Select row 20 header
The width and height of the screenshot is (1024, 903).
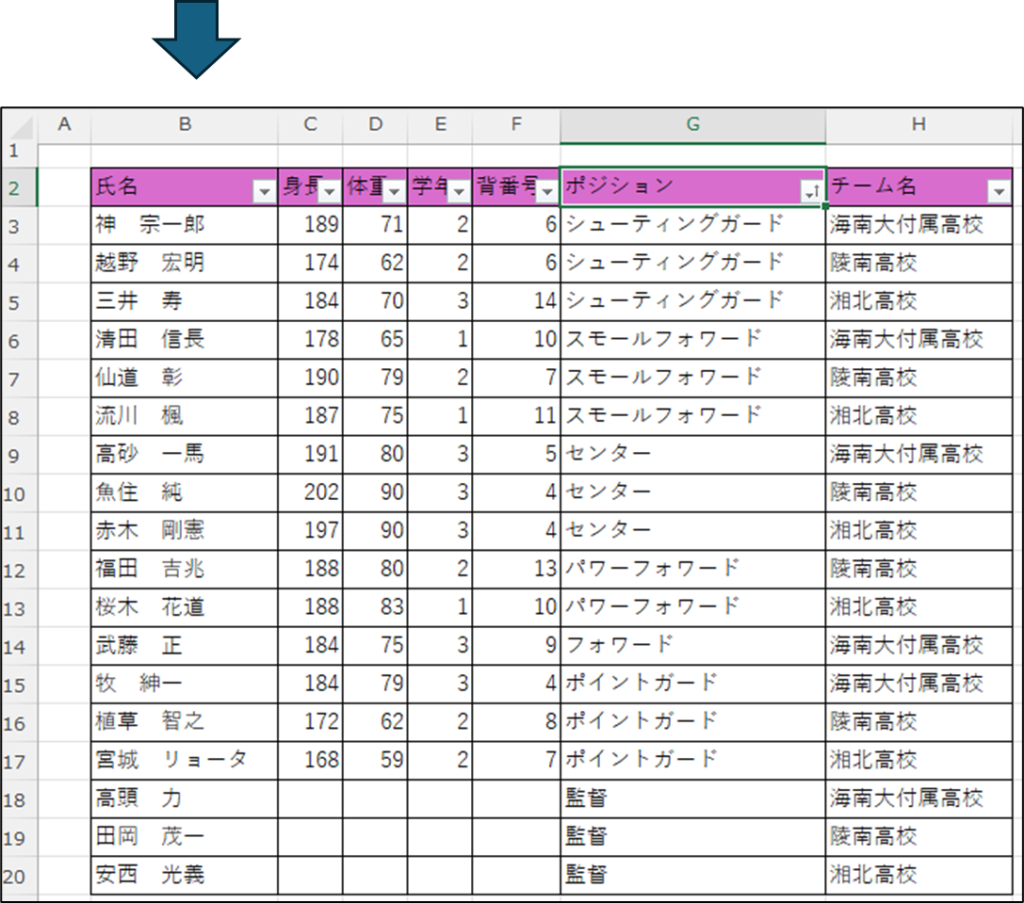(19, 876)
